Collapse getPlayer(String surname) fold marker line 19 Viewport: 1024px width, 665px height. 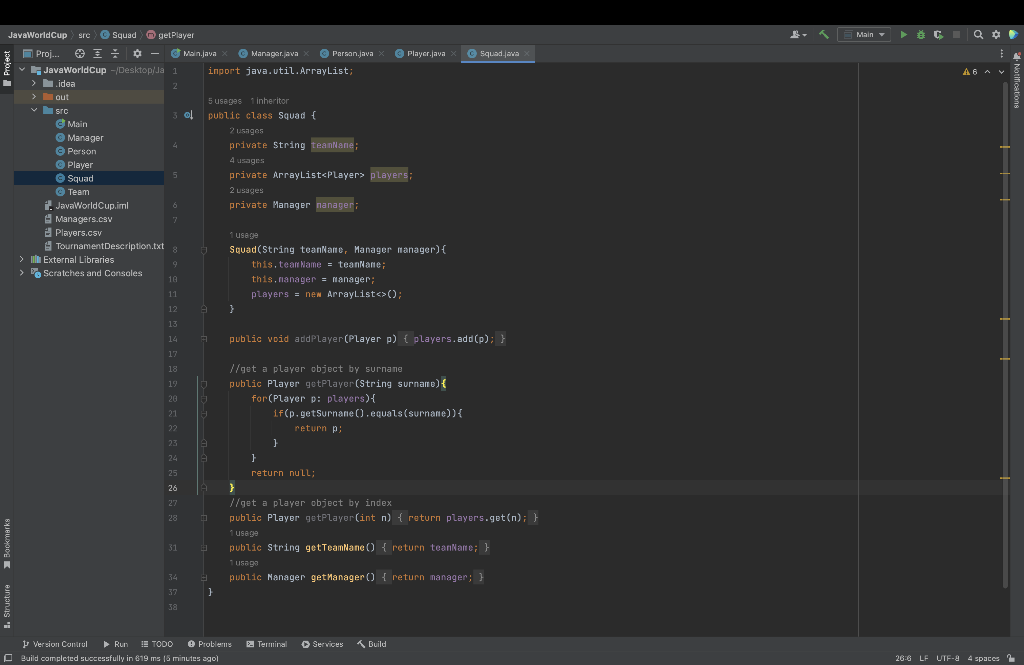pyautogui.click(x=204, y=384)
